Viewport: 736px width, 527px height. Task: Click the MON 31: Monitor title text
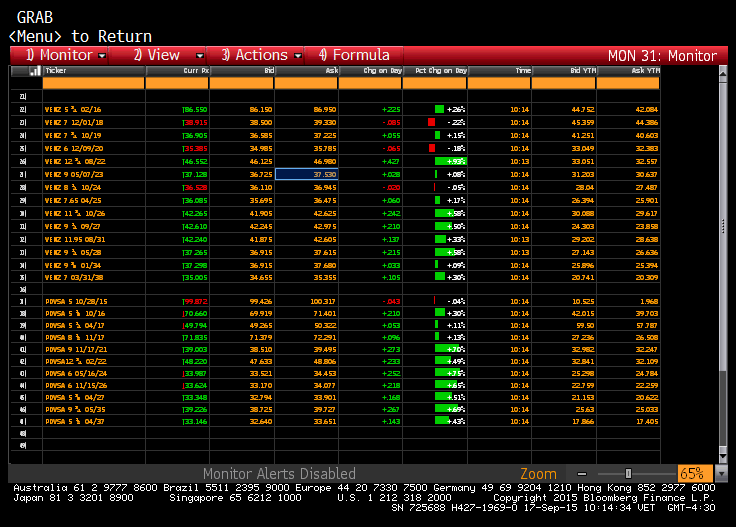(x=662, y=56)
